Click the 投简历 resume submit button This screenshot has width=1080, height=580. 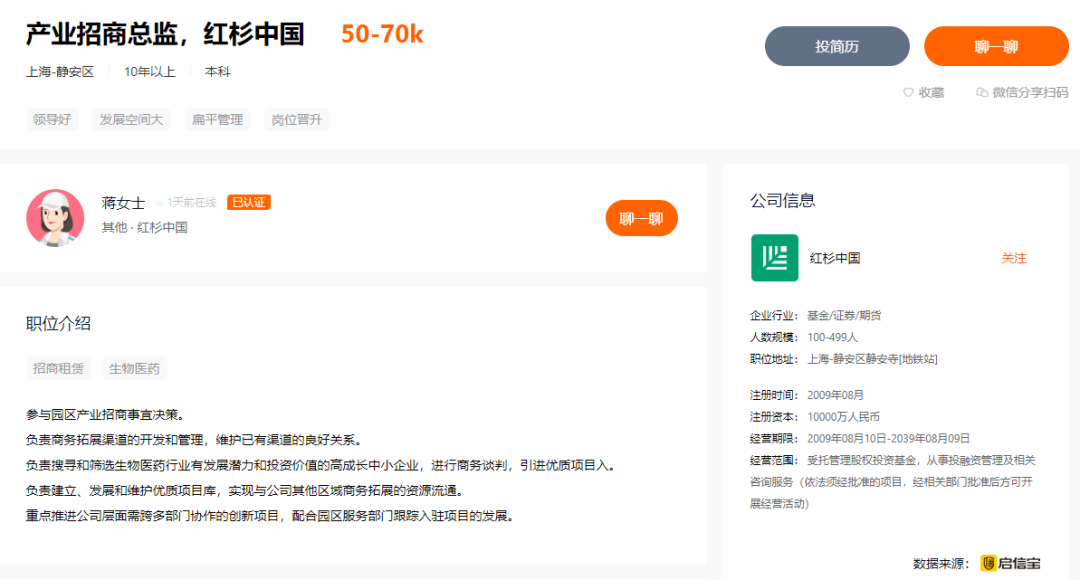tap(837, 46)
